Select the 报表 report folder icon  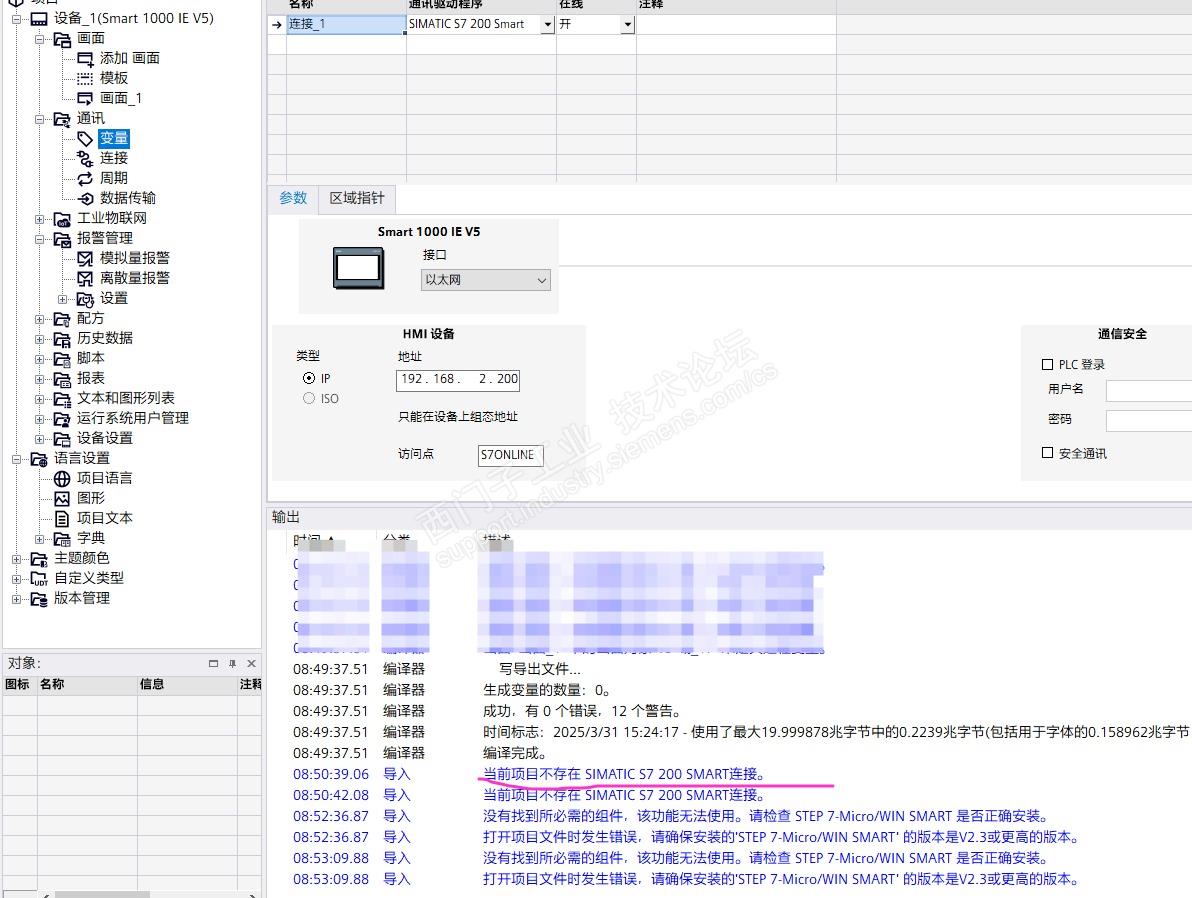pos(62,379)
